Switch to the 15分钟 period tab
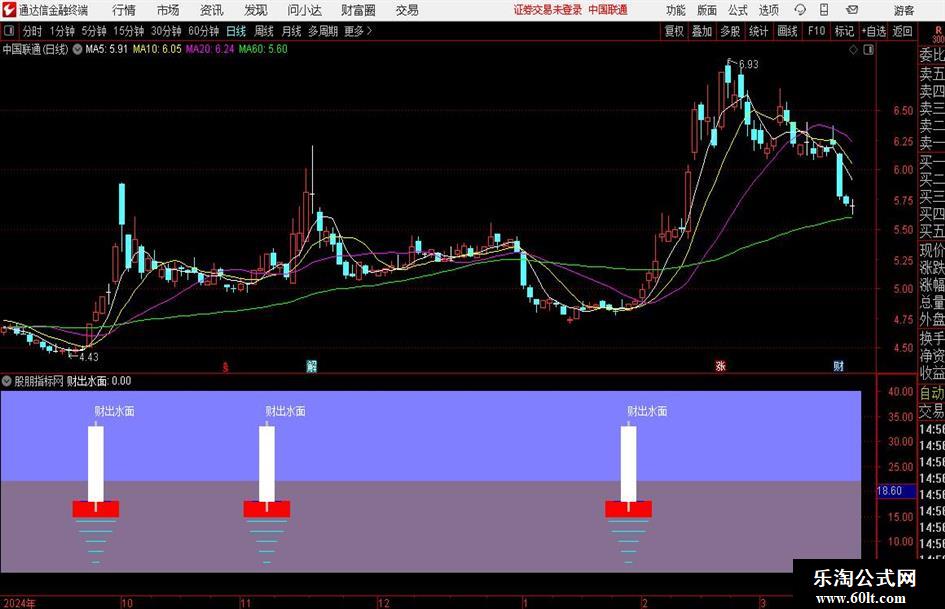This screenshot has width=945, height=609. pos(129,31)
